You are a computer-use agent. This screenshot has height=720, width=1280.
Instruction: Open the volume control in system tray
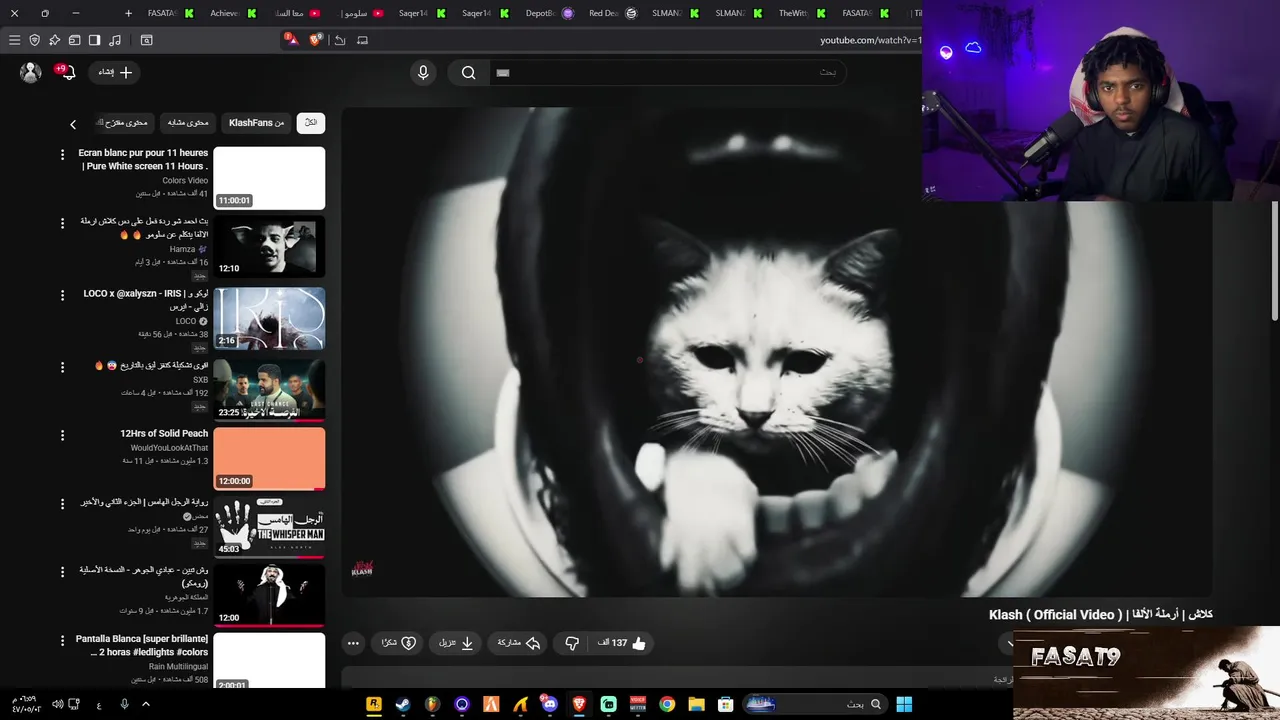click(x=58, y=704)
